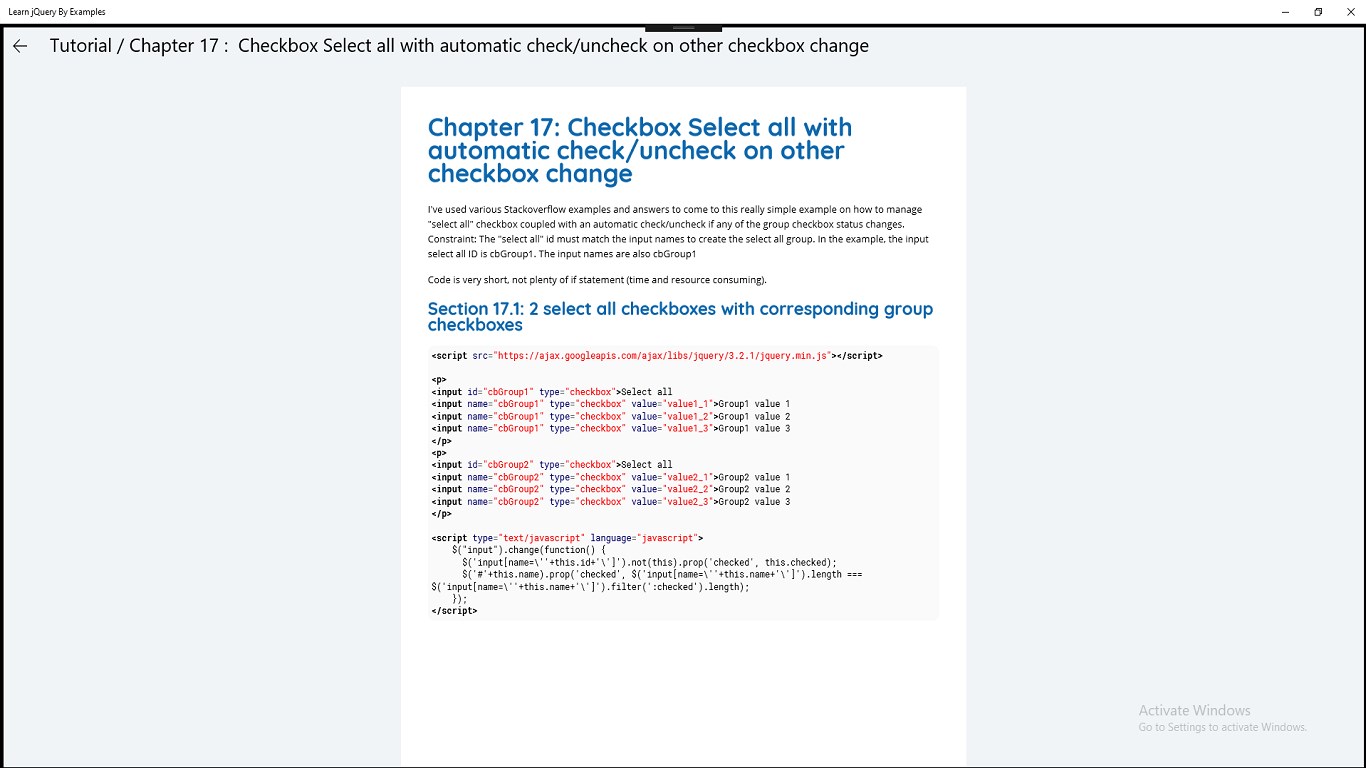Click the input id="cbGroup1" Select all line
The width and height of the screenshot is (1366, 768).
[x=552, y=392]
